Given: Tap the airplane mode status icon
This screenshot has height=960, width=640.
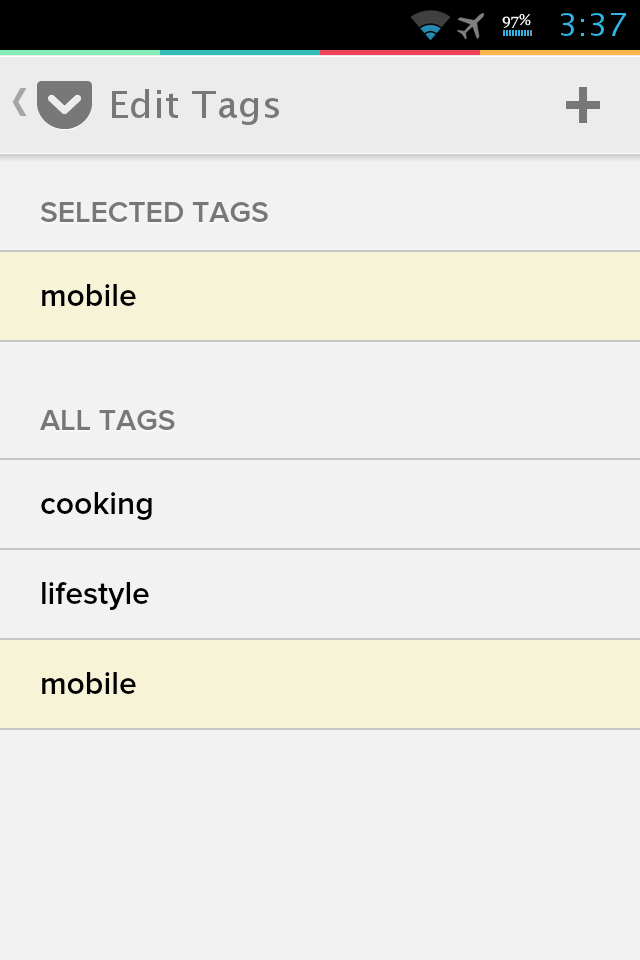Looking at the screenshot, I should [470, 26].
